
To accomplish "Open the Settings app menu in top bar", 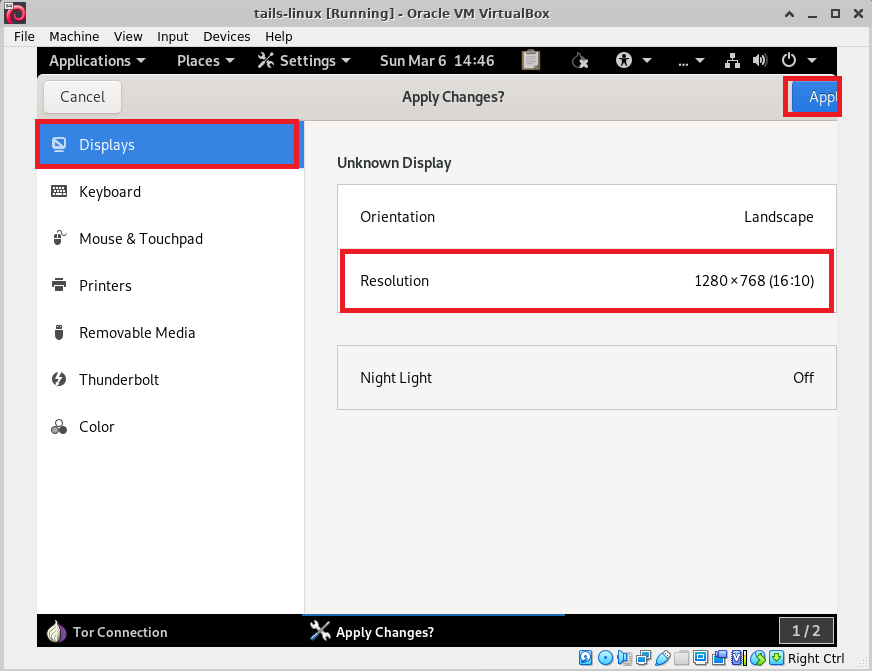I will click(304, 61).
